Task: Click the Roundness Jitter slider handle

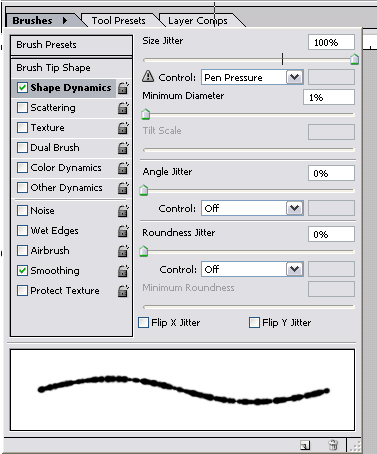Action: (144, 251)
